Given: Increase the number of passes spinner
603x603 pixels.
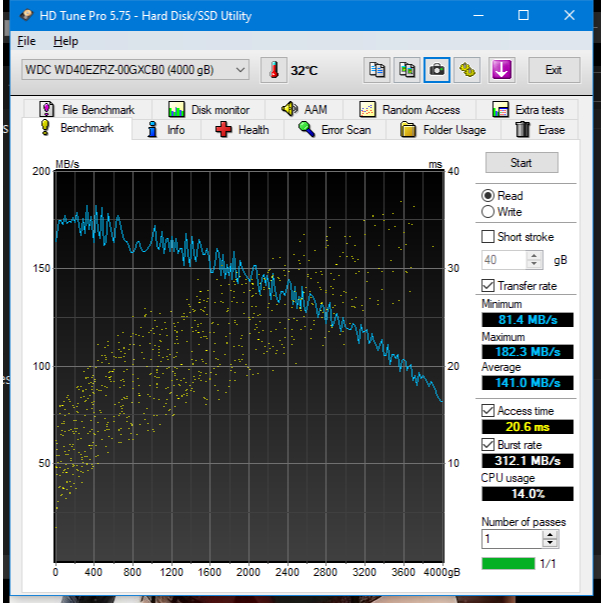Looking at the screenshot, I should point(550,534).
